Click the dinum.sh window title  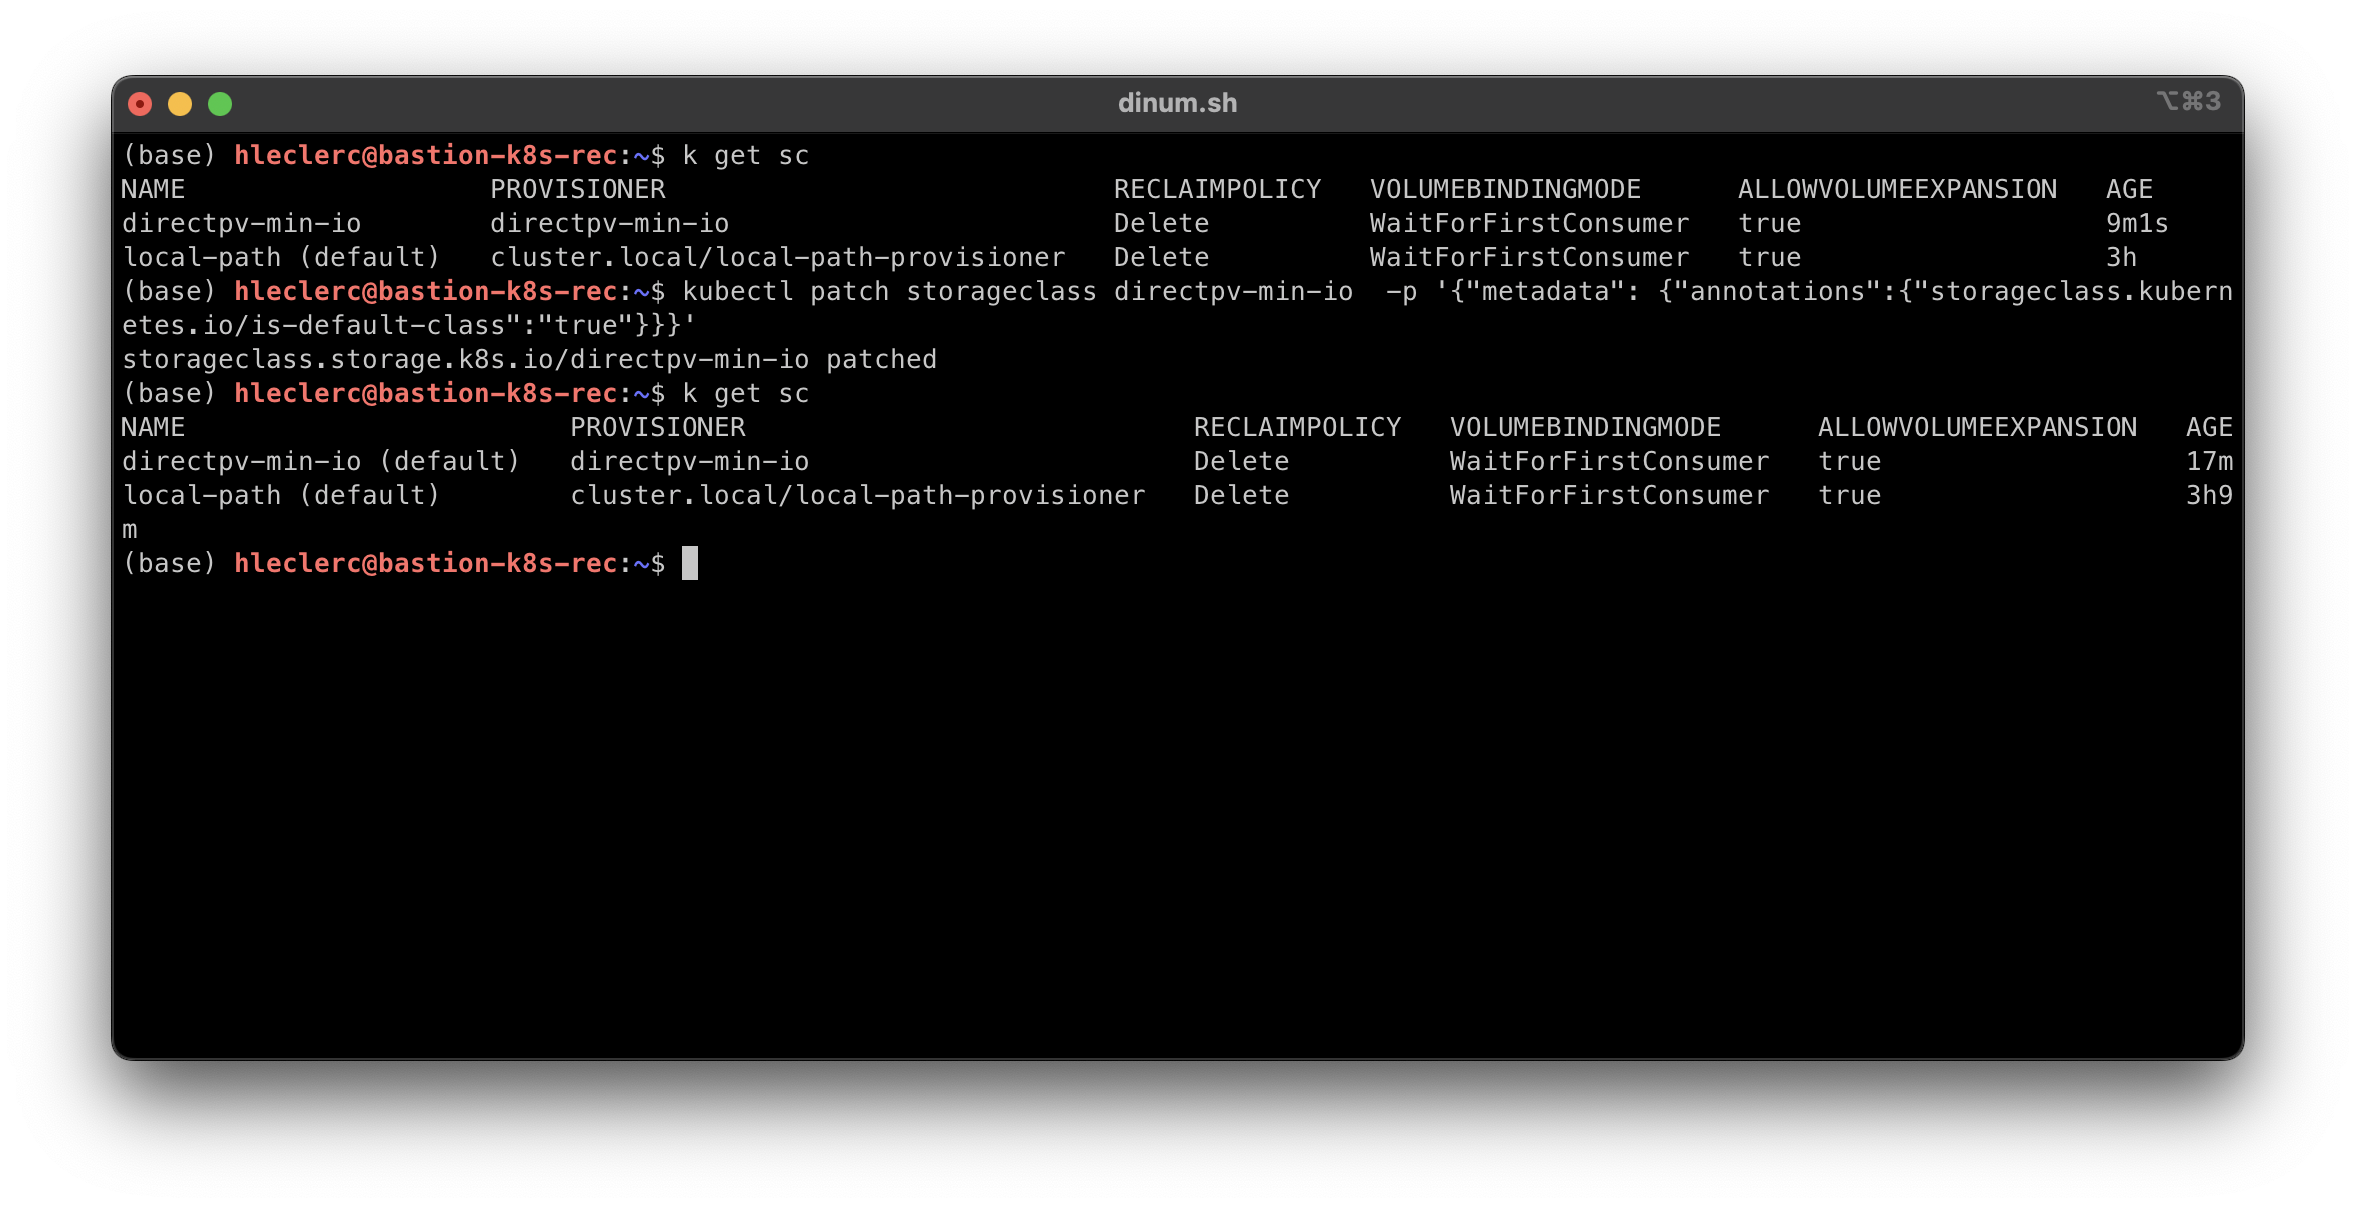pos(1177,103)
